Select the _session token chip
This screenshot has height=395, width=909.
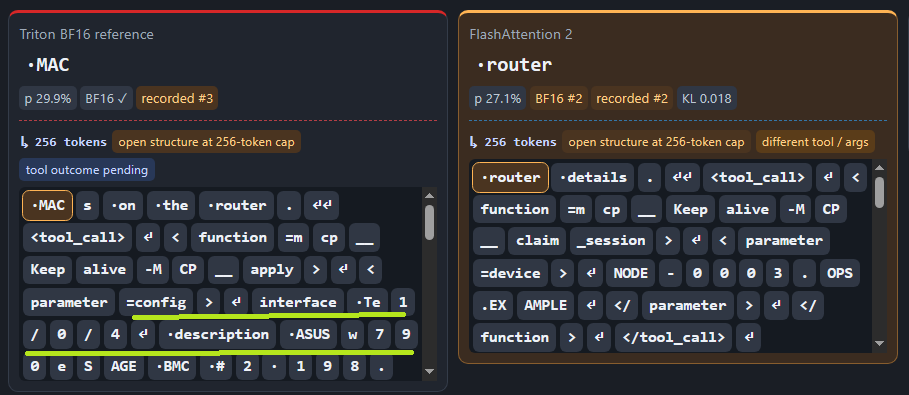pos(611,241)
